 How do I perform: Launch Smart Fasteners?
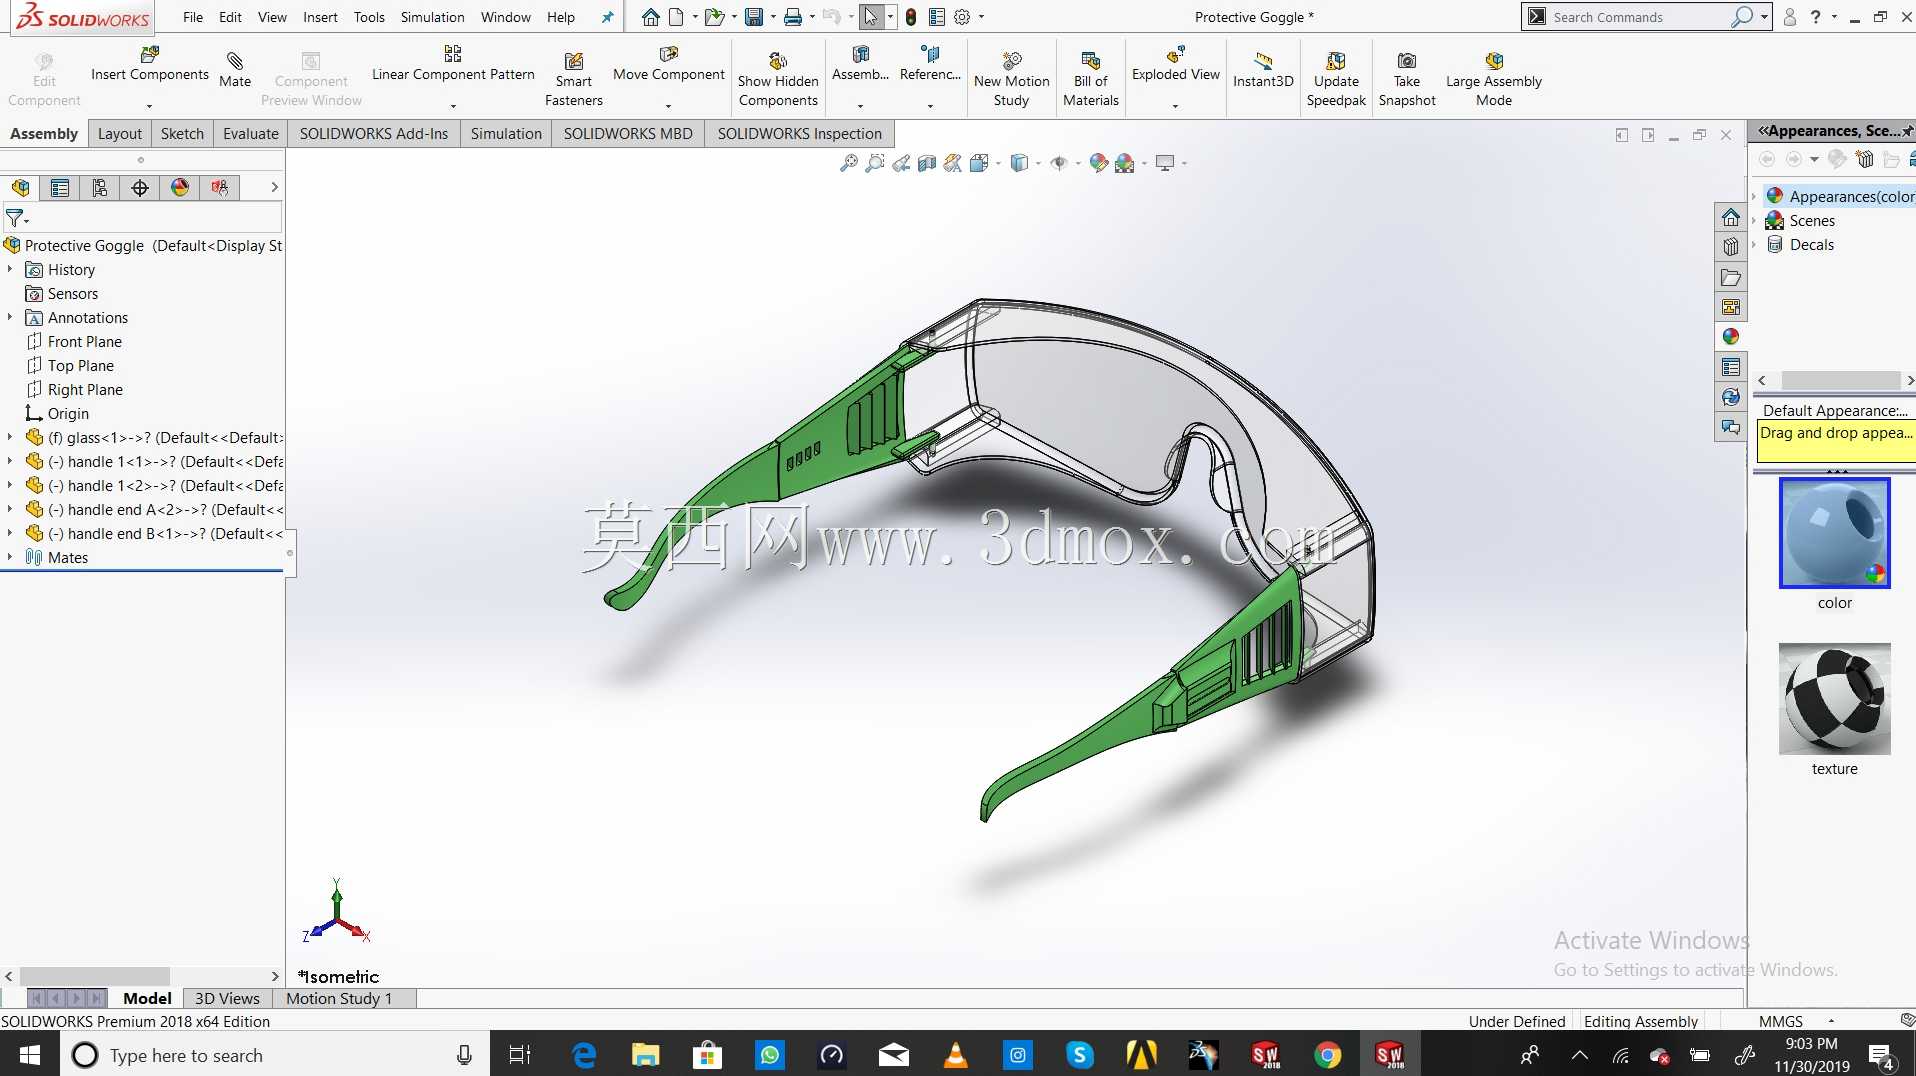coord(574,80)
